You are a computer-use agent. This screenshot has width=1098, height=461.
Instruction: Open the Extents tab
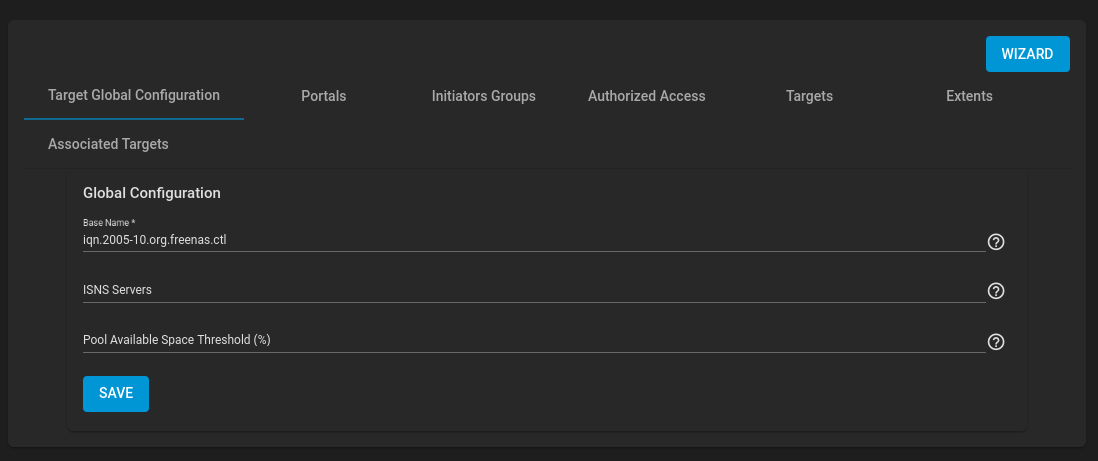[969, 96]
